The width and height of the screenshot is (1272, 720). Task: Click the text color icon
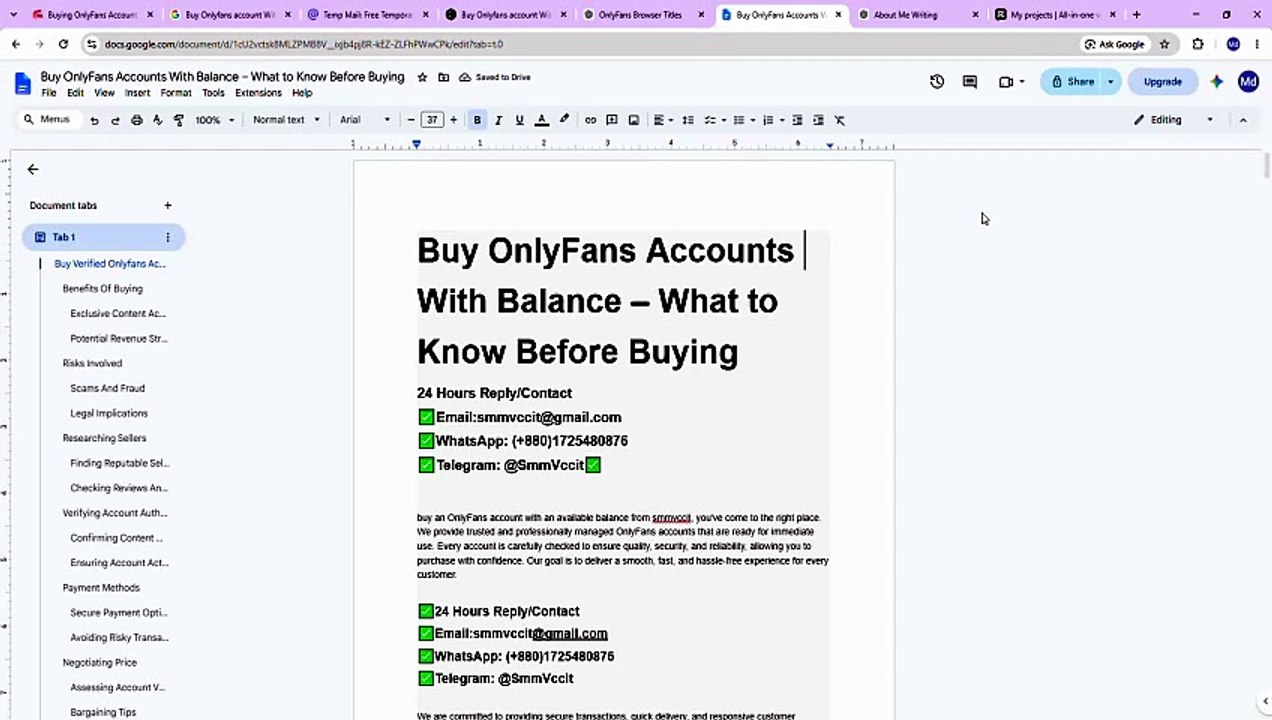pos(541,120)
